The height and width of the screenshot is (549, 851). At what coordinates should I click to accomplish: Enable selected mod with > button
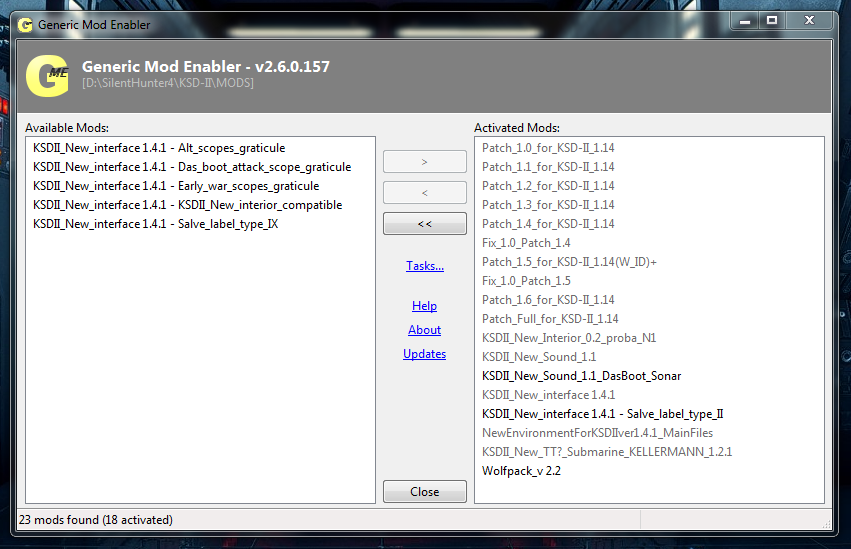tap(424, 162)
